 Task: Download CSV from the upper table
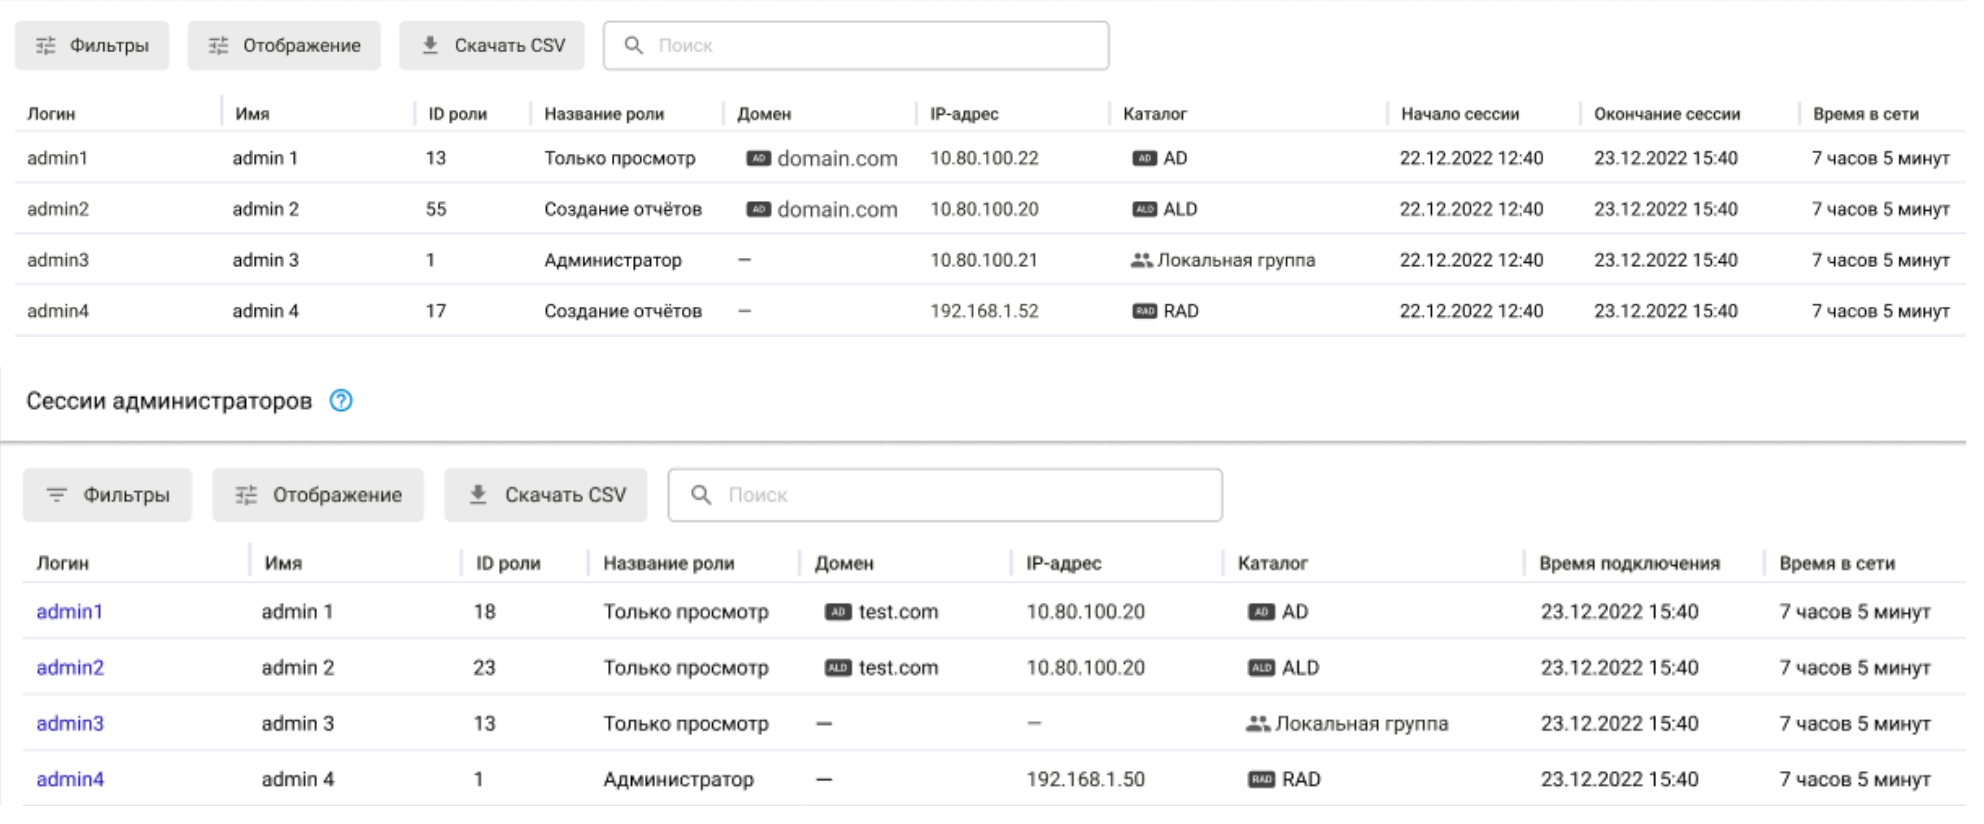492,46
